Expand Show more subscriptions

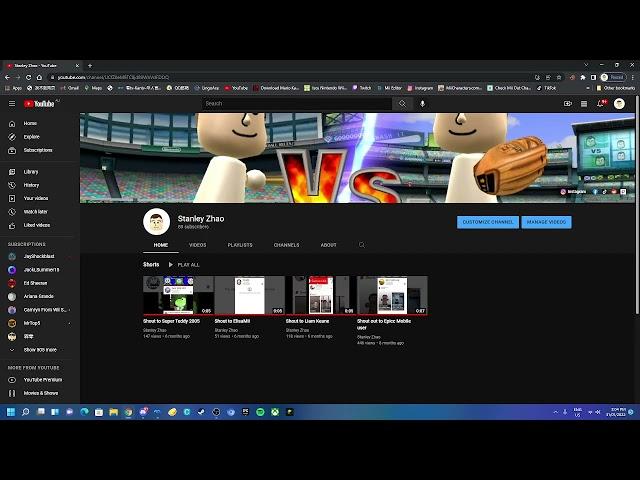coord(40,350)
